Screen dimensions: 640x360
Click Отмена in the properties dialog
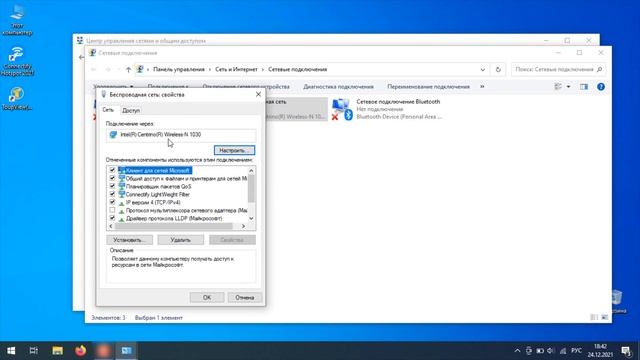[244, 297]
